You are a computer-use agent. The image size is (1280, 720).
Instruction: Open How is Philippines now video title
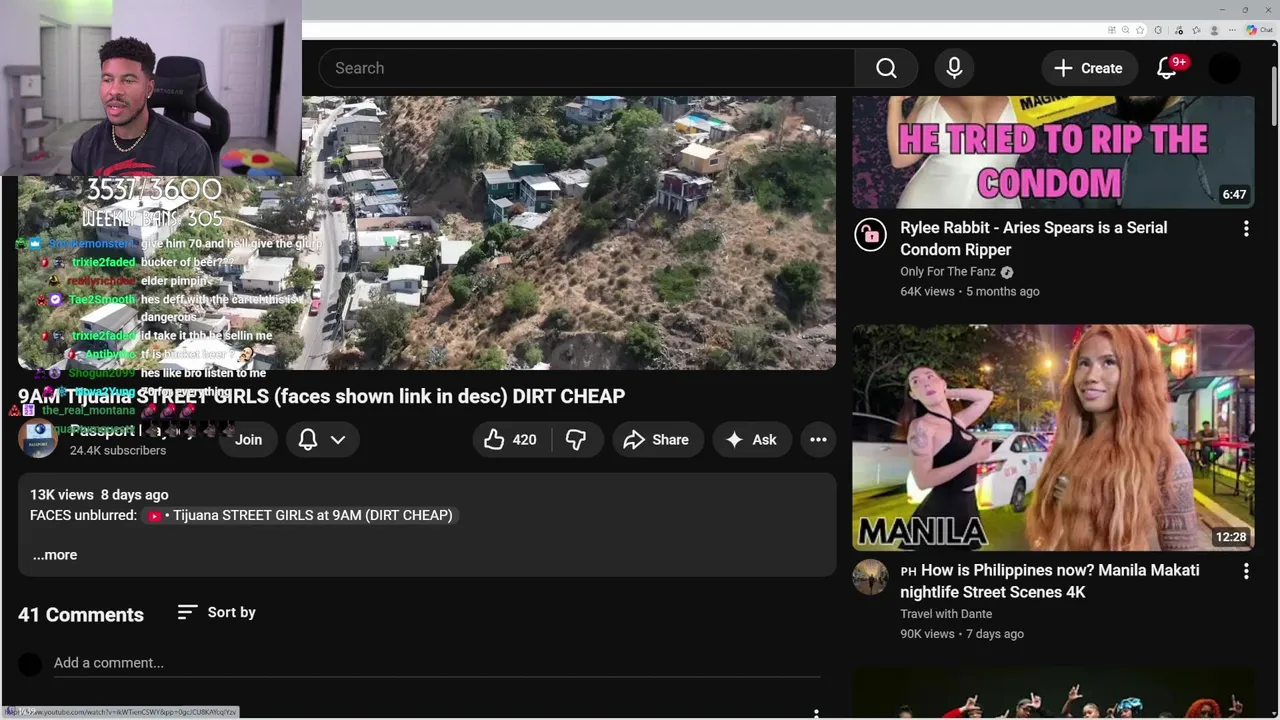[x=1050, y=581]
